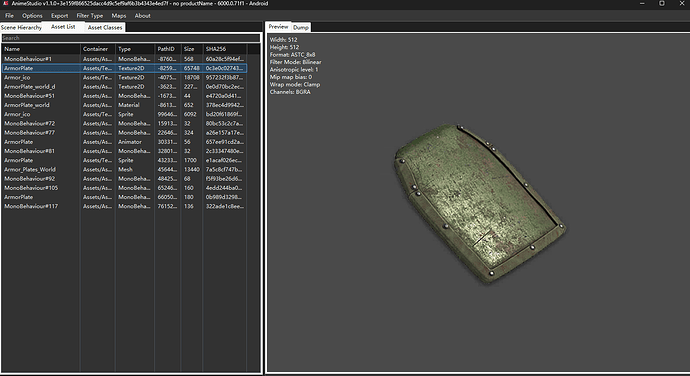This screenshot has height=376, width=690.
Task: Click the armor plate texture preview image
Action: tap(480, 203)
